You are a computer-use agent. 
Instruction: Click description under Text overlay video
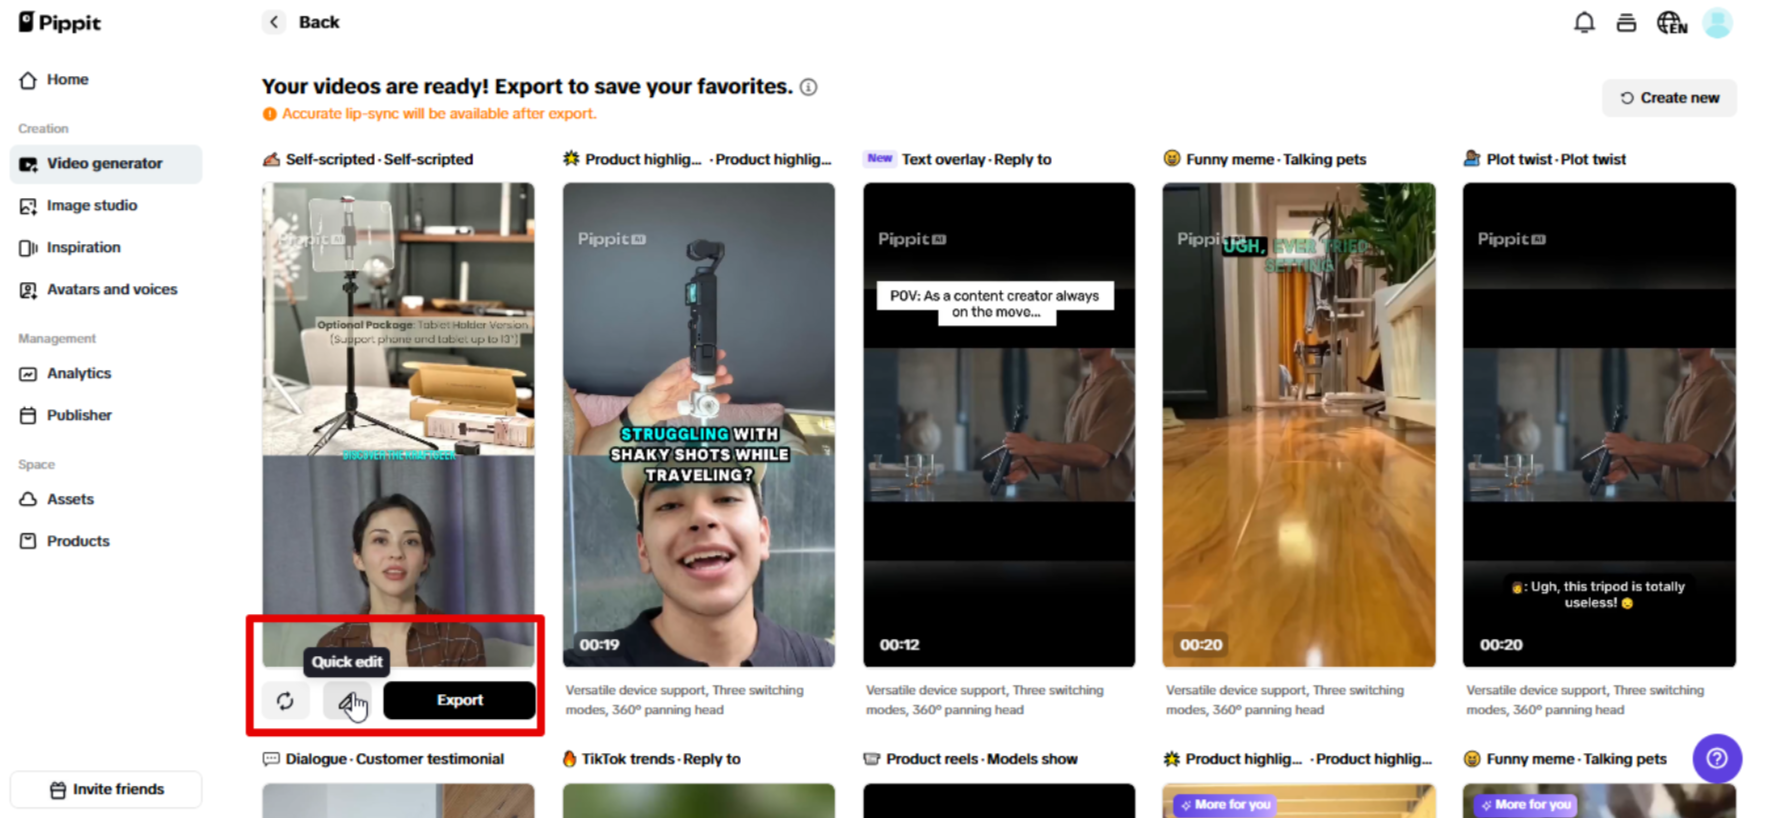[985, 701]
